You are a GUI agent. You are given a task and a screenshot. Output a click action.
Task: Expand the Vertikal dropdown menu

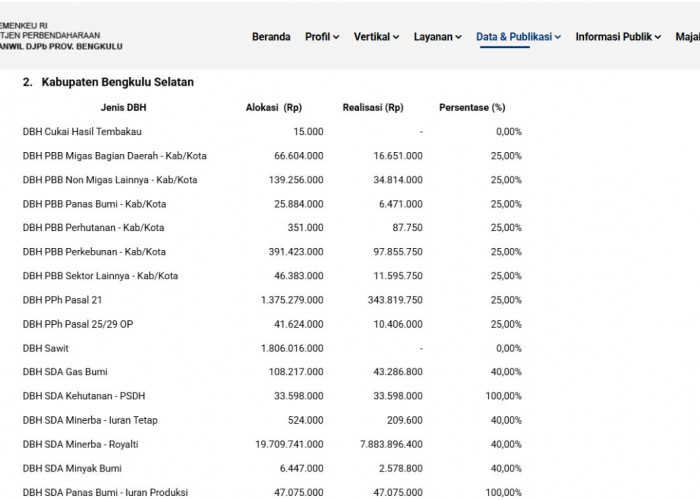[376, 37]
